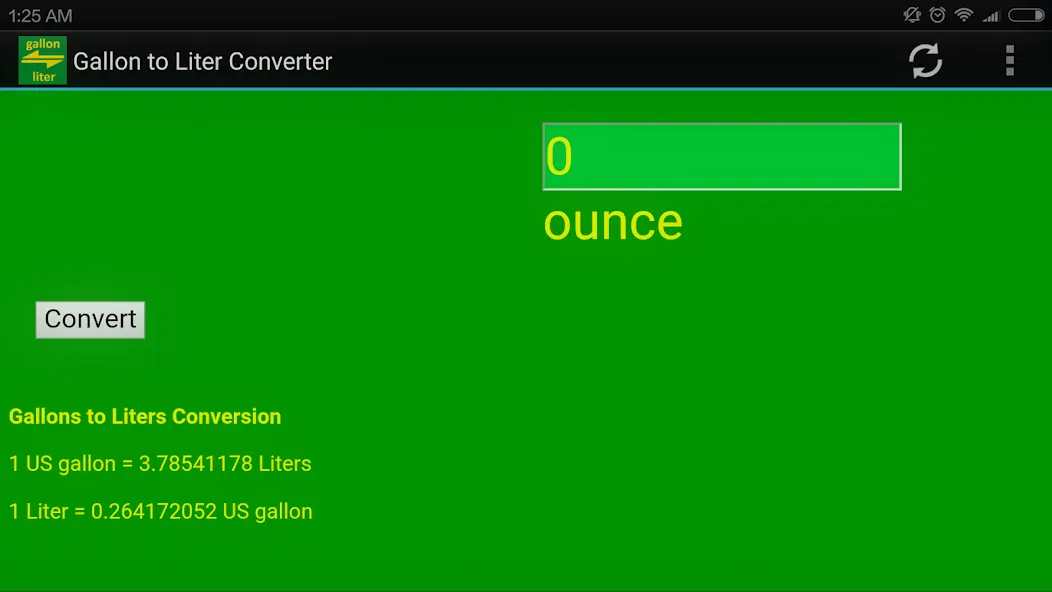Open the three-dot overflow menu
Viewport: 1052px width, 592px height.
click(x=1010, y=61)
